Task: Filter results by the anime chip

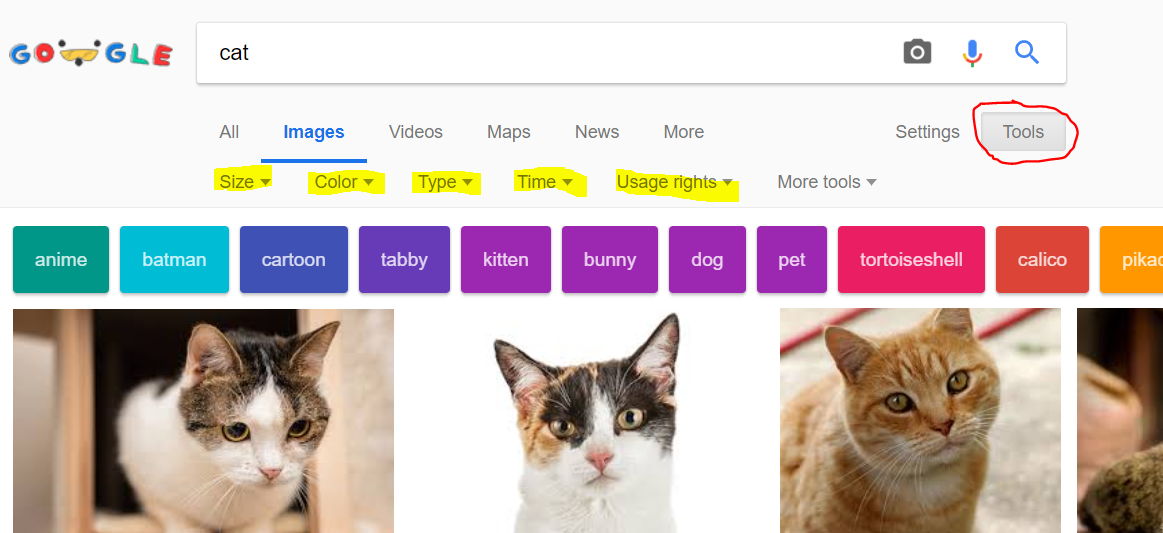Action: (x=61, y=259)
